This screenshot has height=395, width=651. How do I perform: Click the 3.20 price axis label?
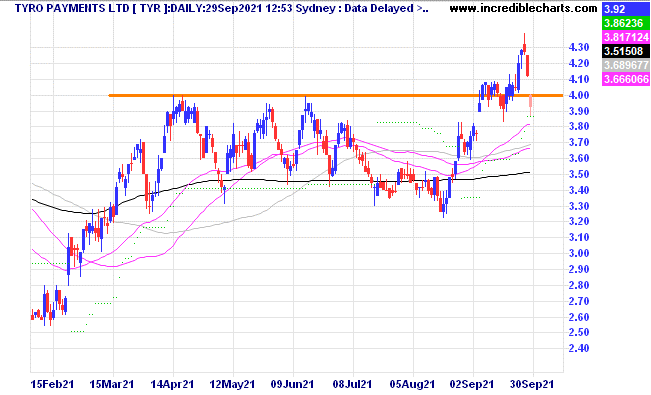(579, 221)
